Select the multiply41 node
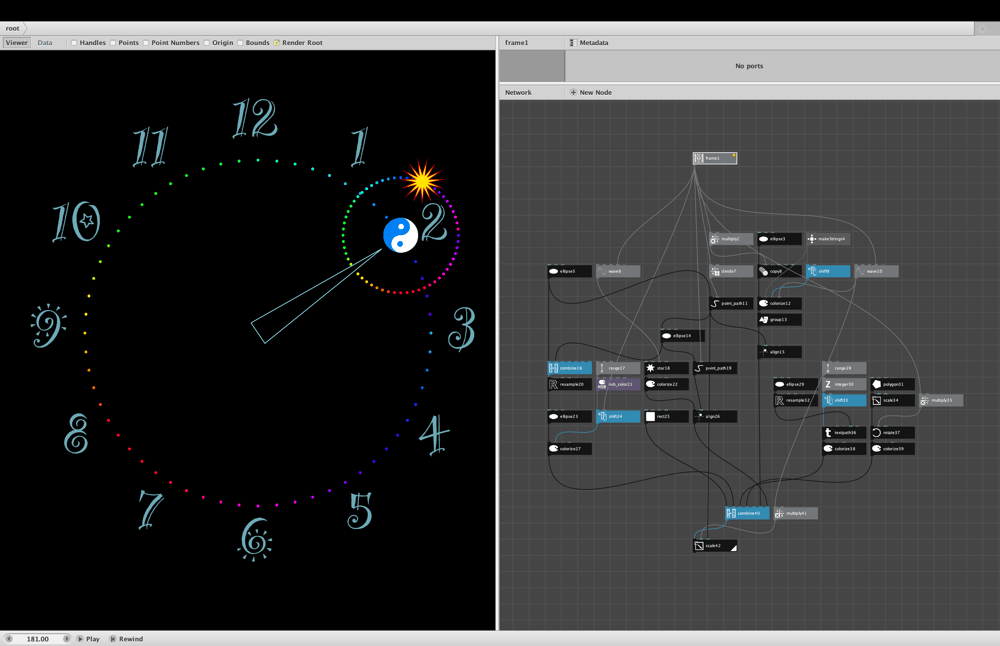Screen dimensions: 1000x646 (796, 513)
